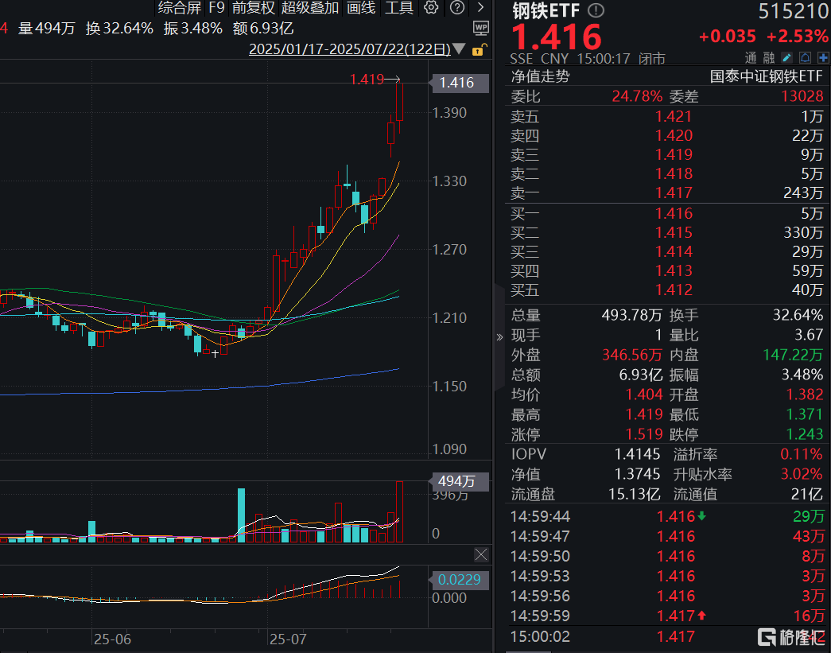Click the current price tag 1.416 on the axis
Screen dimensions: 832x654
coord(458,83)
